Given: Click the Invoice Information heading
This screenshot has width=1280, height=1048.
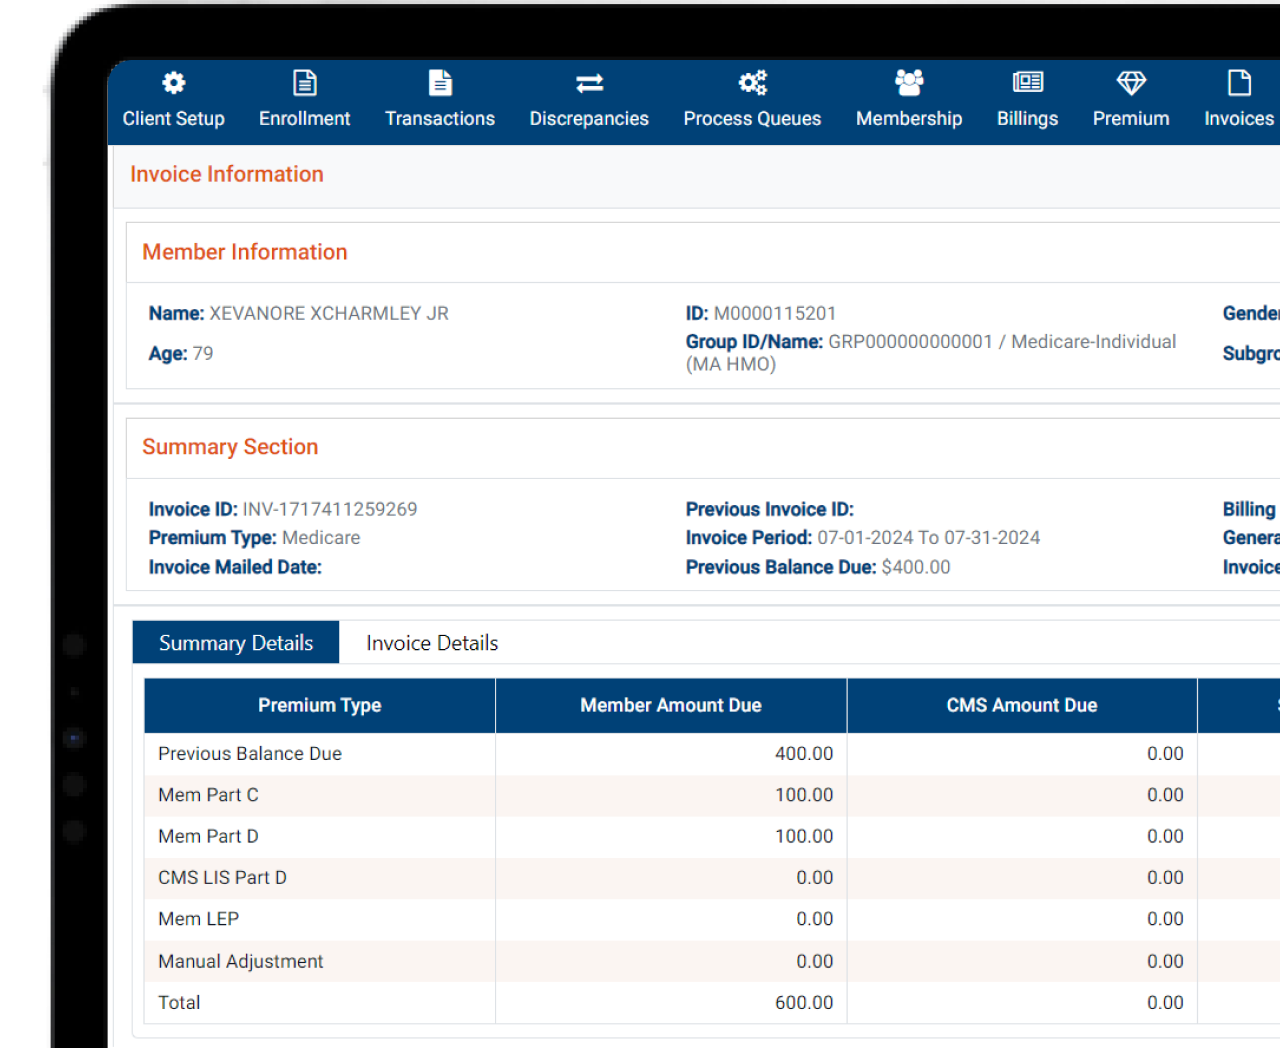Looking at the screenshot, I should click(x=227, y=174).
